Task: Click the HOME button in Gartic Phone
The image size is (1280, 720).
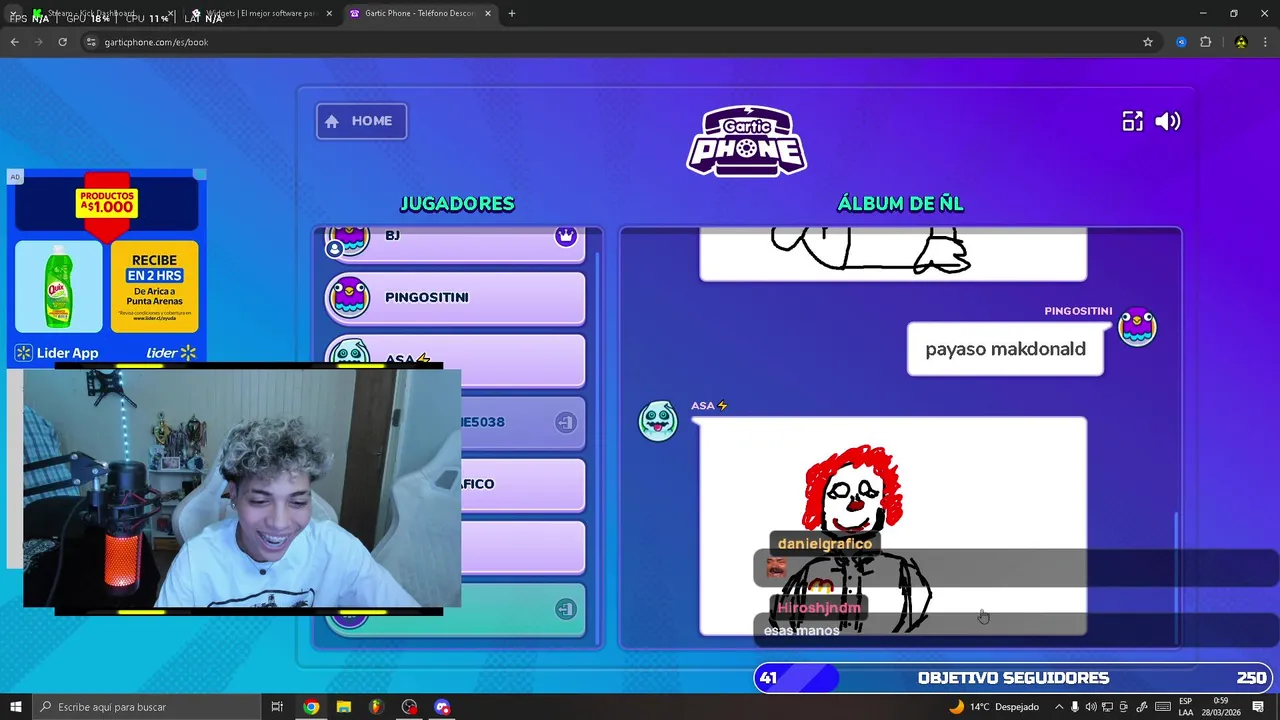Action: [x=361, y=121]
